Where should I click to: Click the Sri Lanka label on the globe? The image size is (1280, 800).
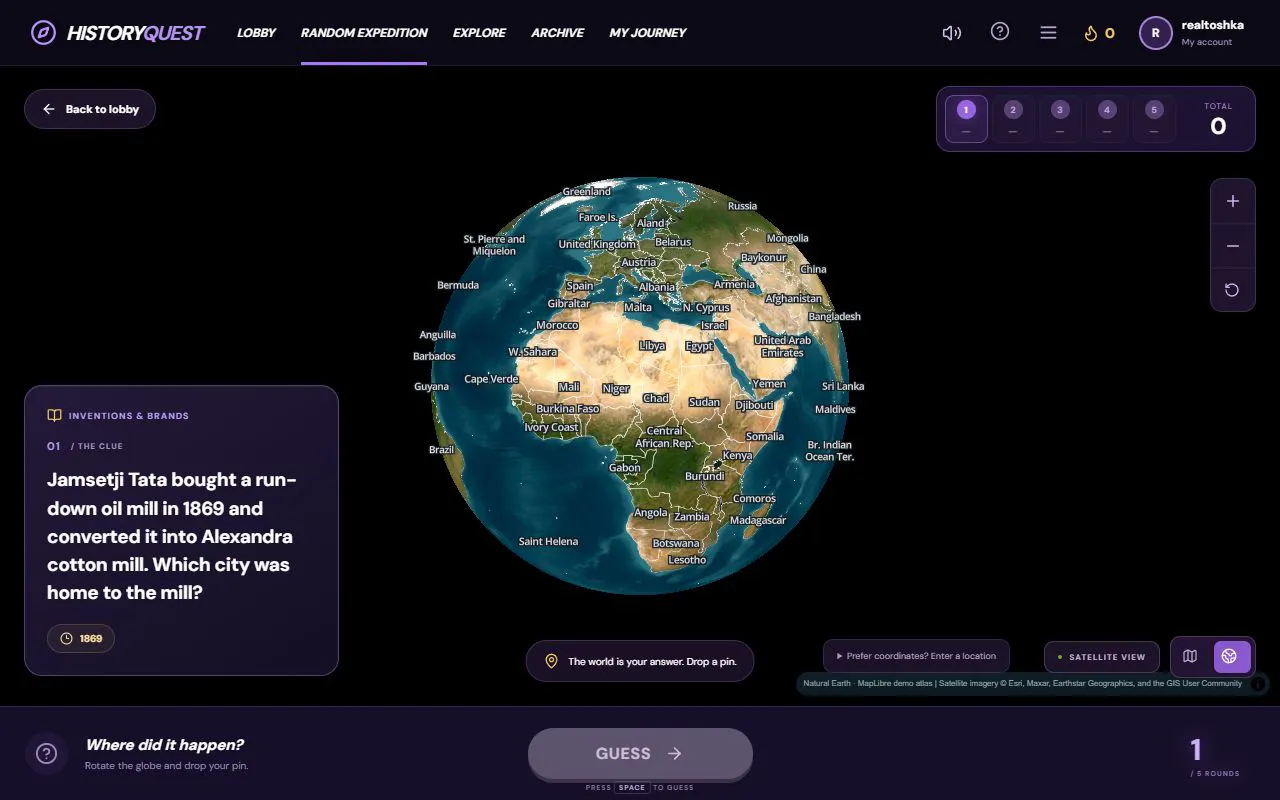click(x=843, y=386)
